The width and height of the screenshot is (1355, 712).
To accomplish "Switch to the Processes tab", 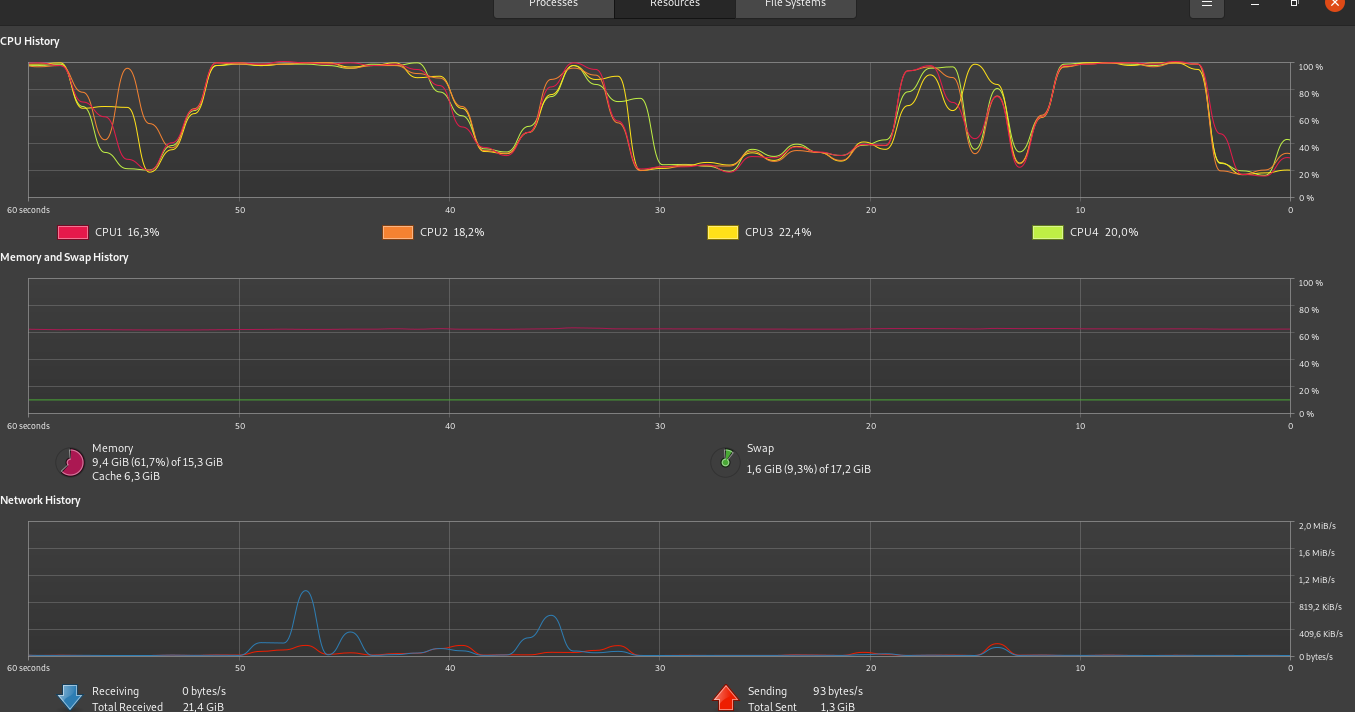I will pos(553,6).
